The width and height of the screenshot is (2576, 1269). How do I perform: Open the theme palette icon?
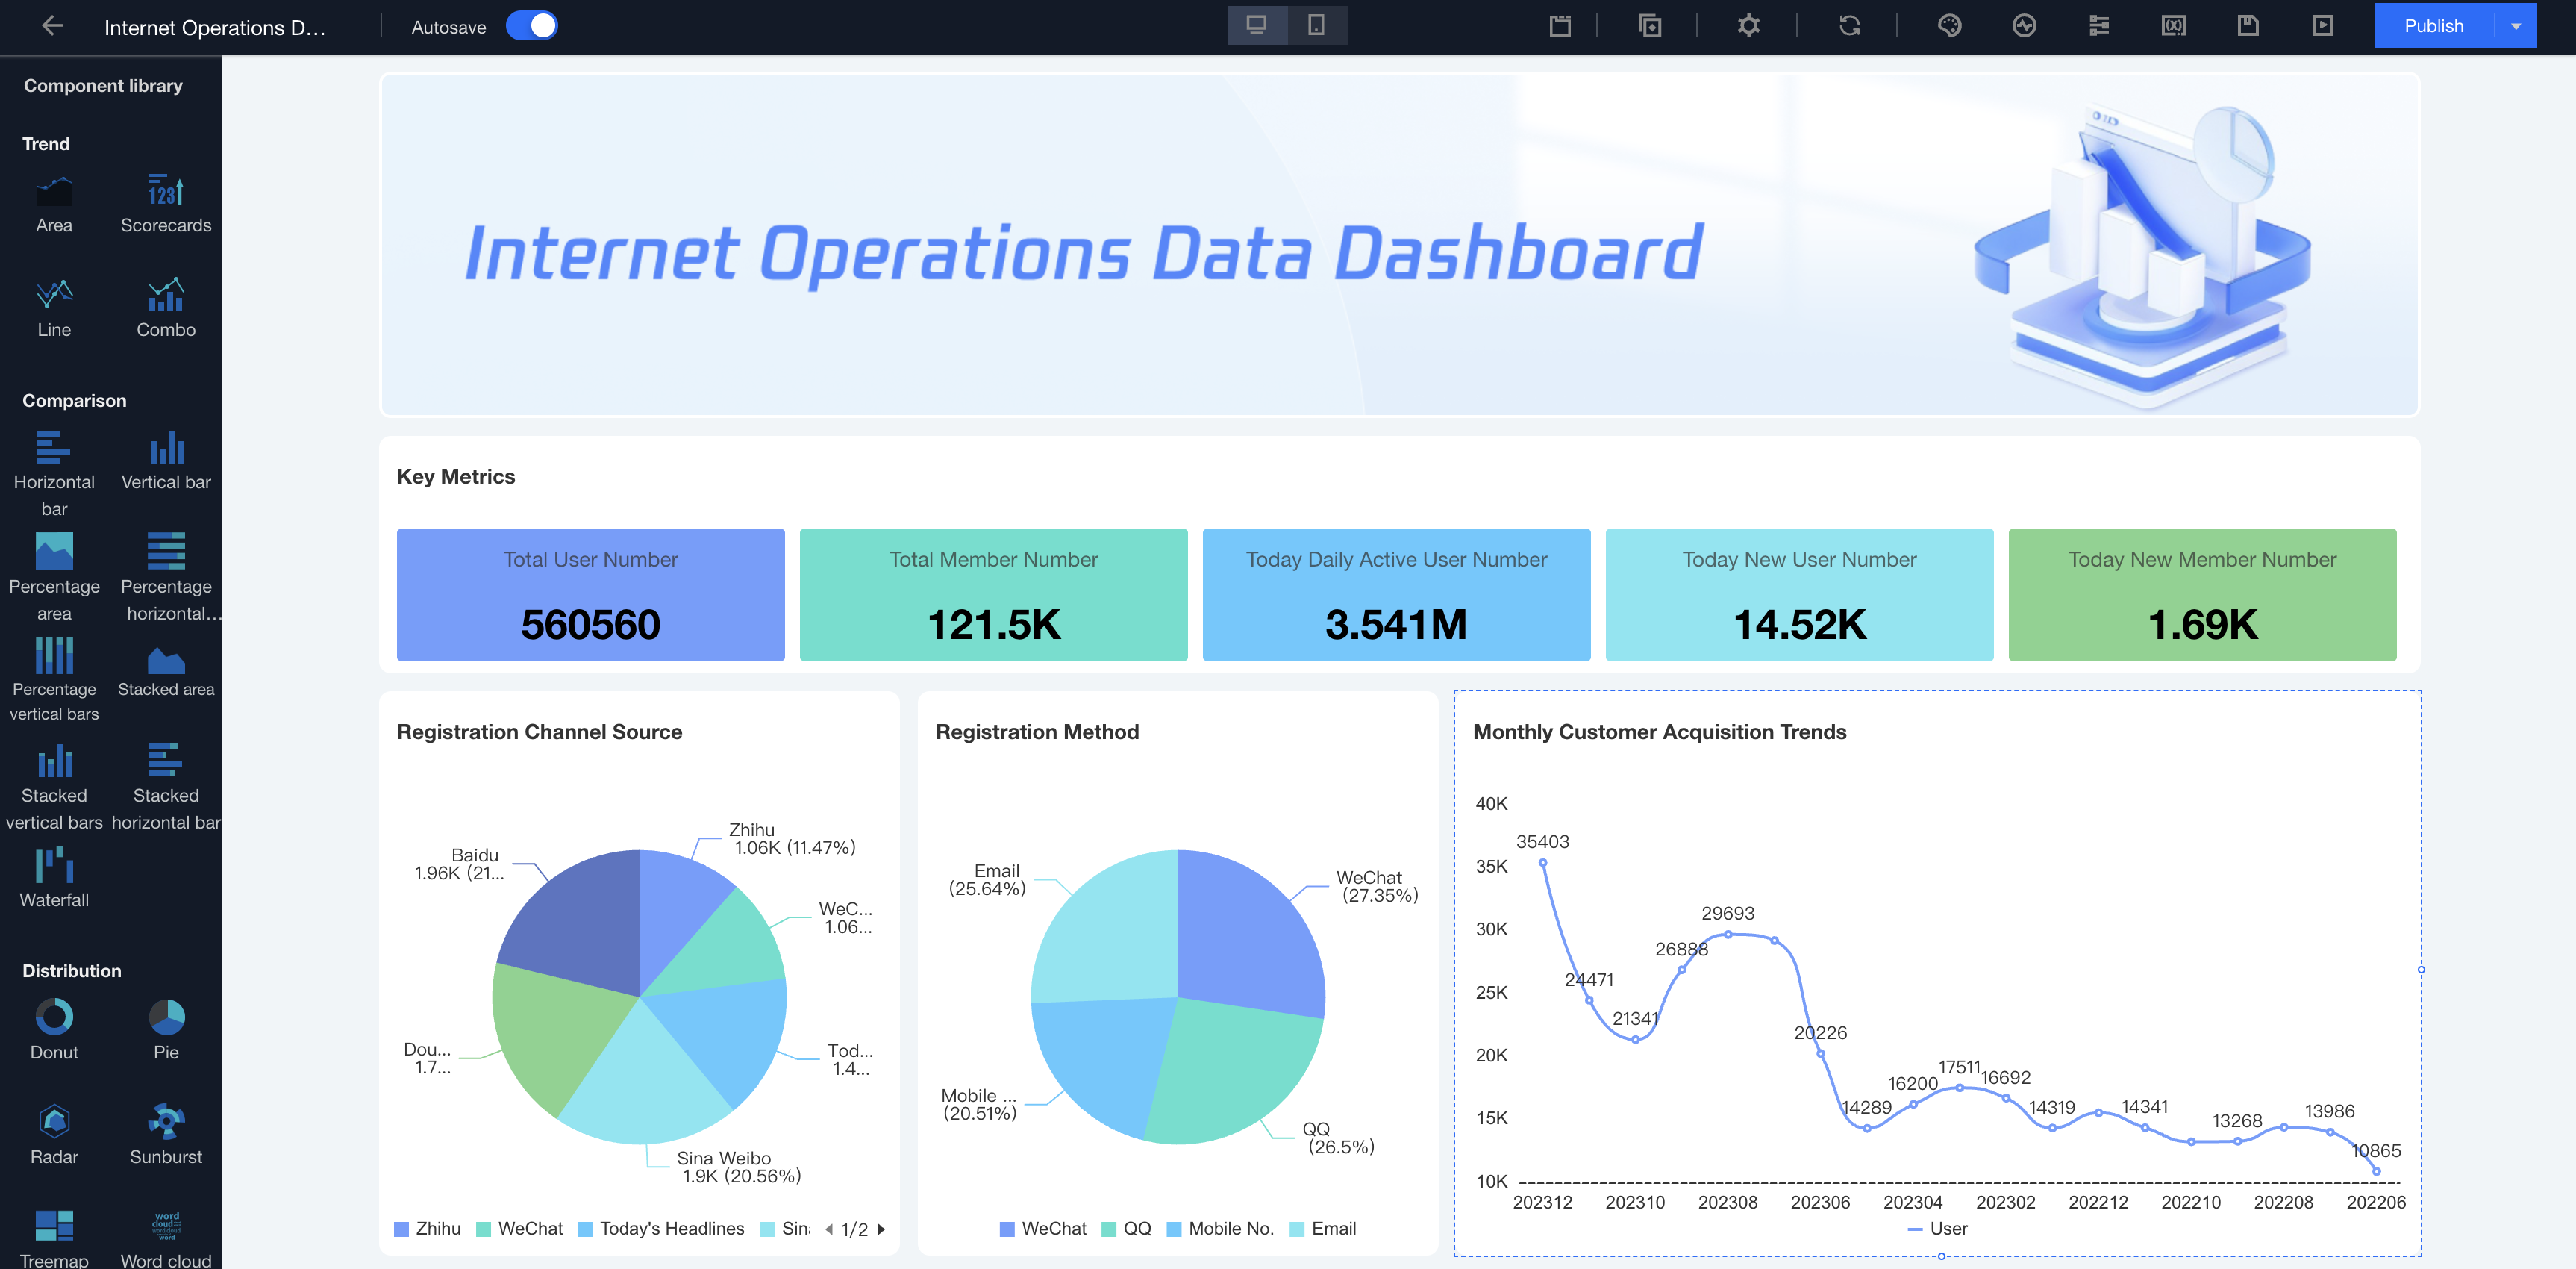(1949, 26)
